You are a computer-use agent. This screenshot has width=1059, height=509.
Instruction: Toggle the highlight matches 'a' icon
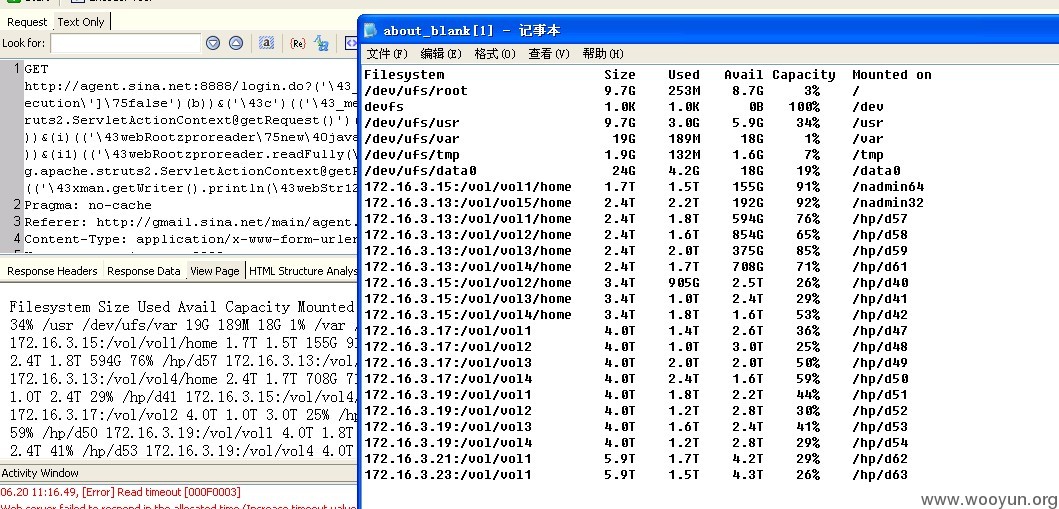(x=267, y=43)
